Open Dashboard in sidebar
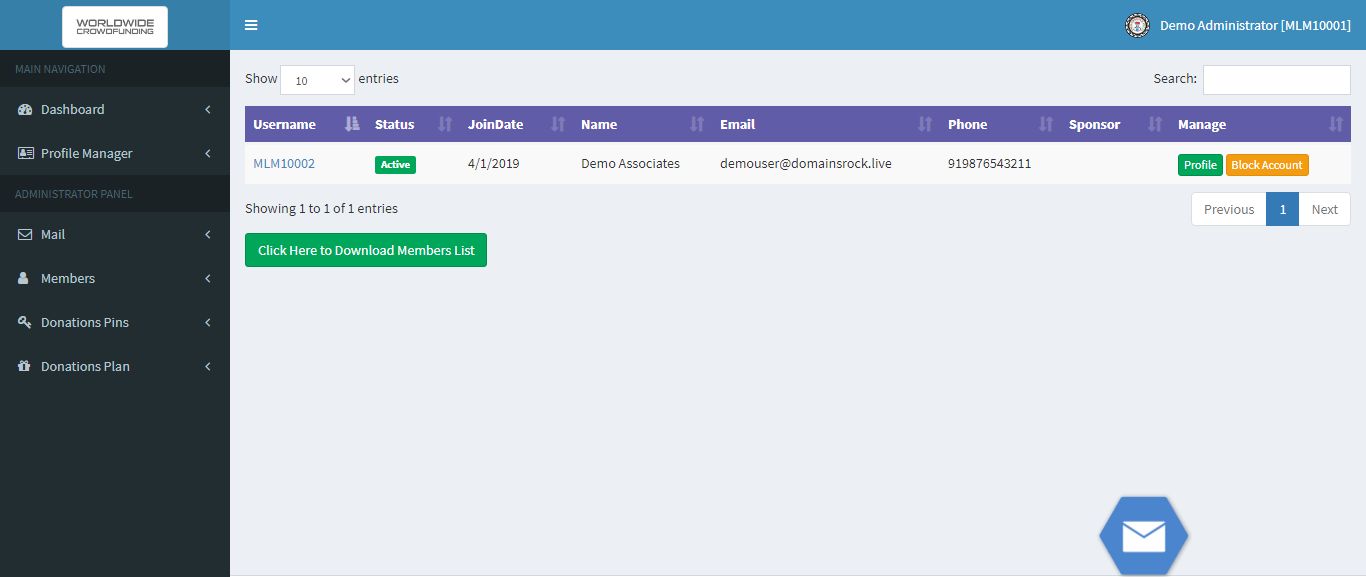This screenshot has width=1366, height=577. (x=115, y=109)
